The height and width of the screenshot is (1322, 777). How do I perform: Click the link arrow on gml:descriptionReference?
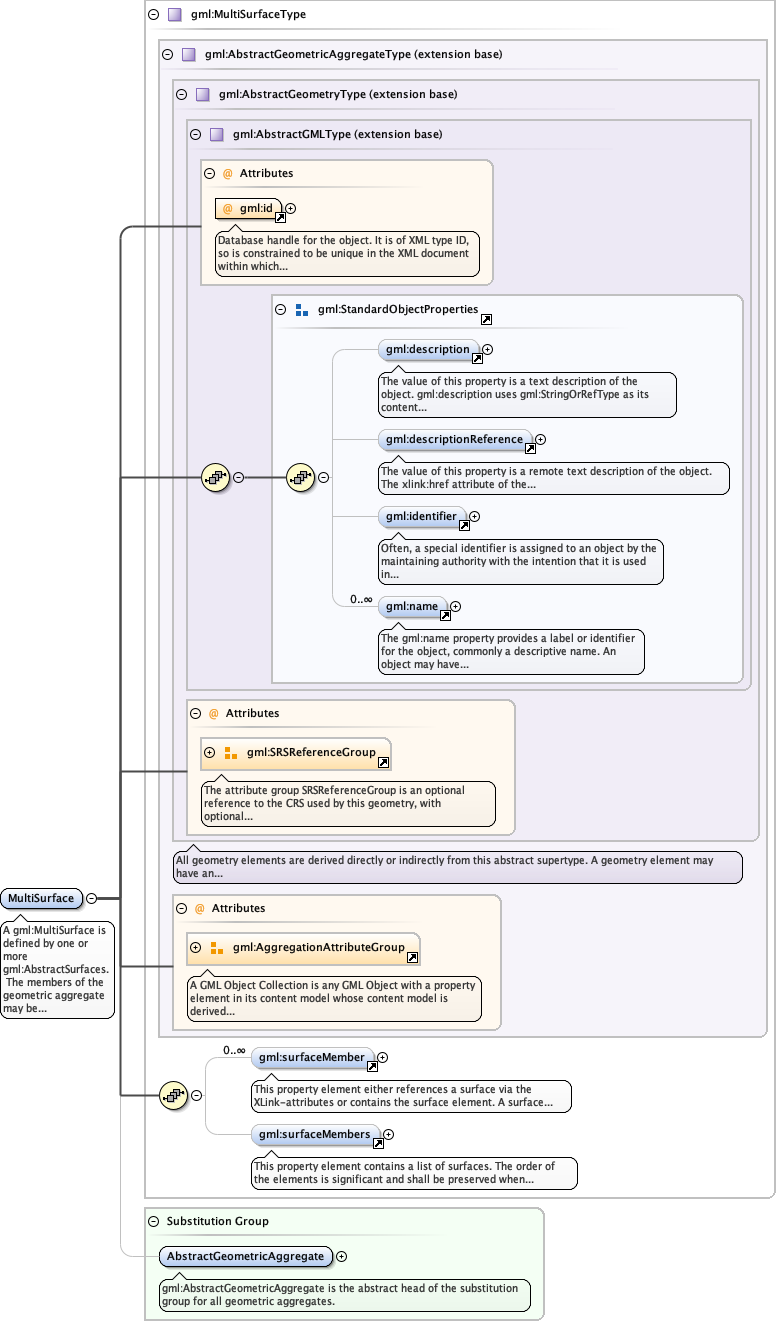530,448
